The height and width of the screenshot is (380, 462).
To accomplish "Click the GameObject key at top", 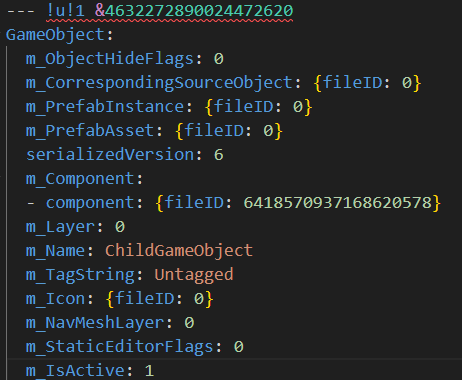I will [55, 35].
